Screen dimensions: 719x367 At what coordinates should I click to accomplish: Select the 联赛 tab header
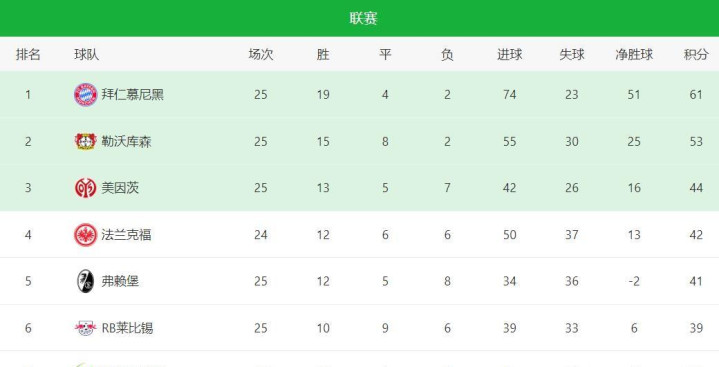363,18
